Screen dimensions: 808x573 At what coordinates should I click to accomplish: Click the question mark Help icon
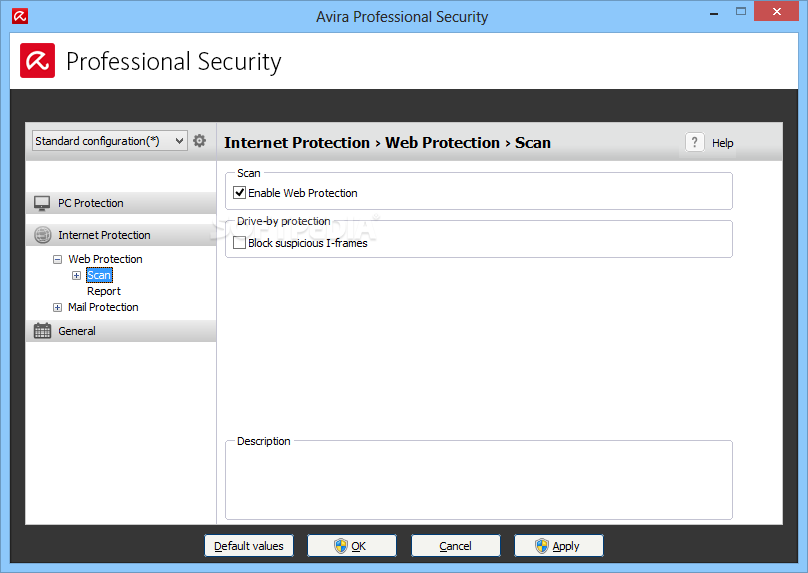(695, 142)
